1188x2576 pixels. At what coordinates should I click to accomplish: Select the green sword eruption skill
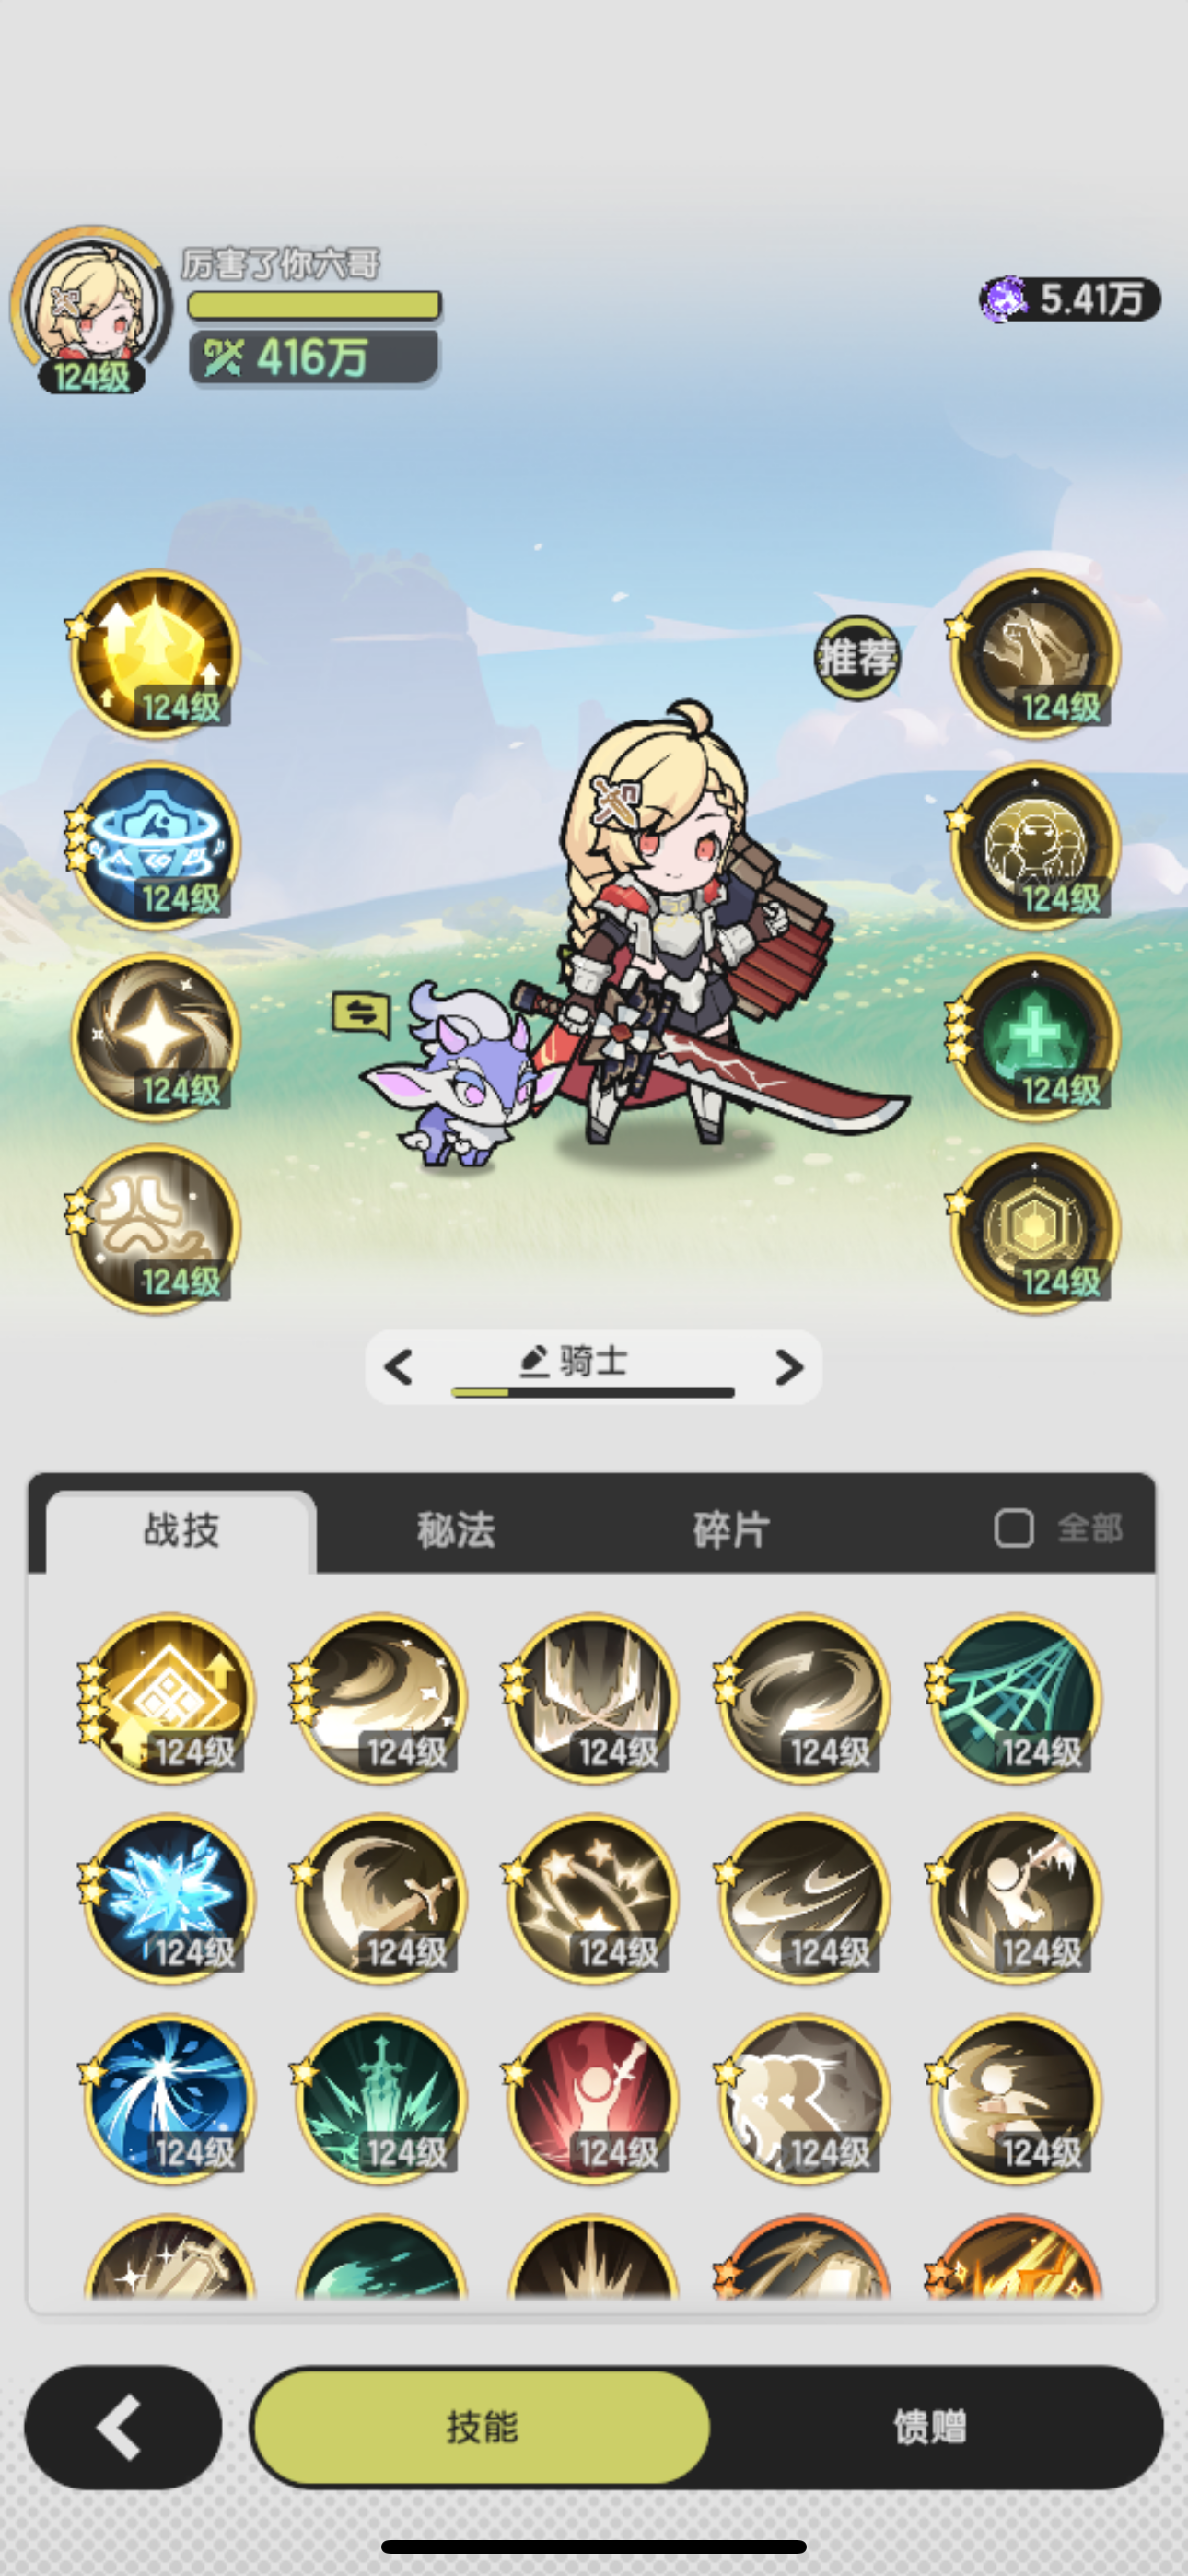pyautogui.click(x=380, y=2098)
